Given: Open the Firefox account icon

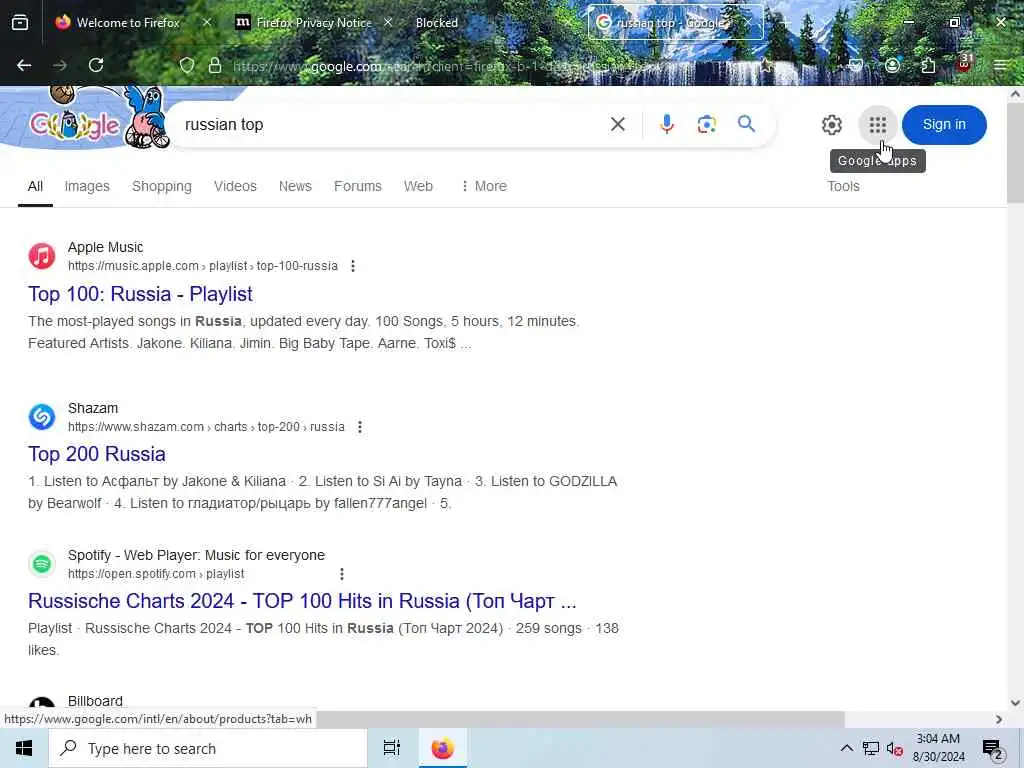Looking at the screenshot, I should [892, 65].
